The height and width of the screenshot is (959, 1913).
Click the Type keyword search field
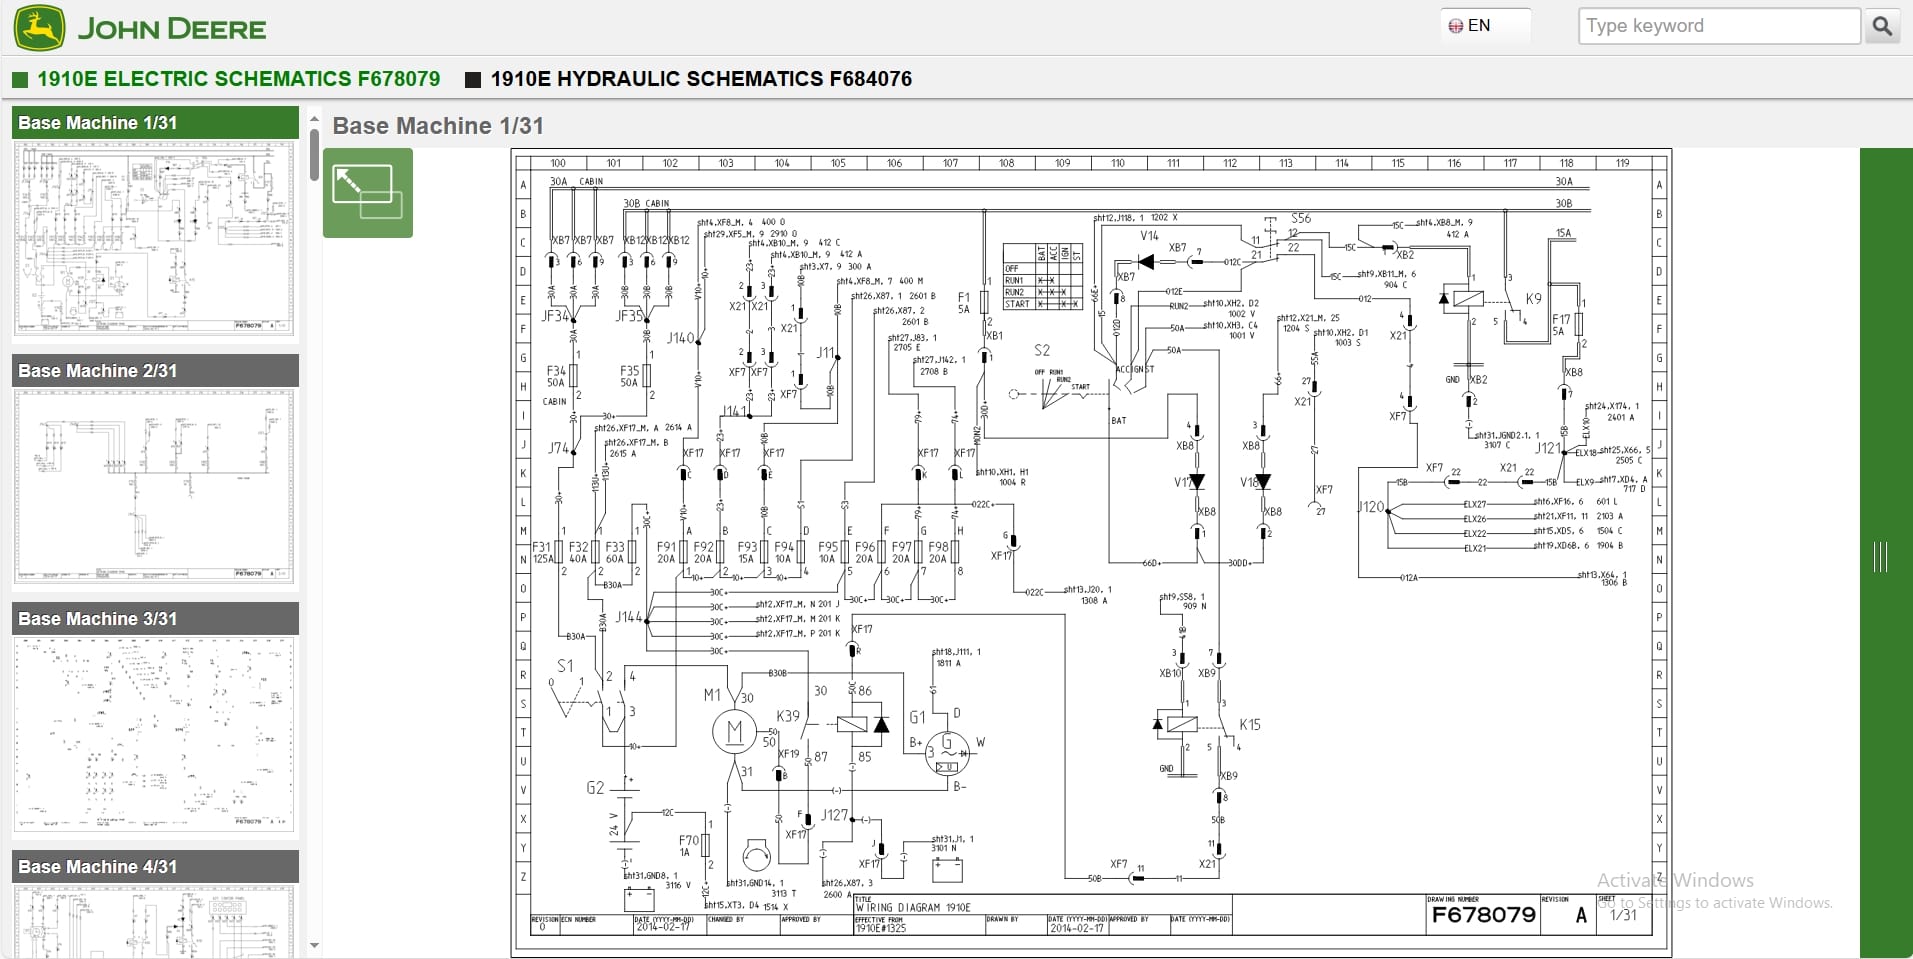pos(1718,25)
